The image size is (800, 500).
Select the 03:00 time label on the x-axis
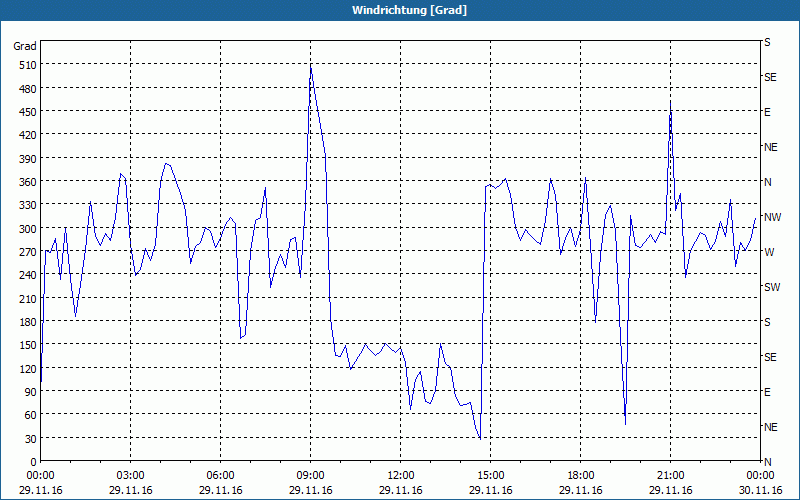click(131, 476)
